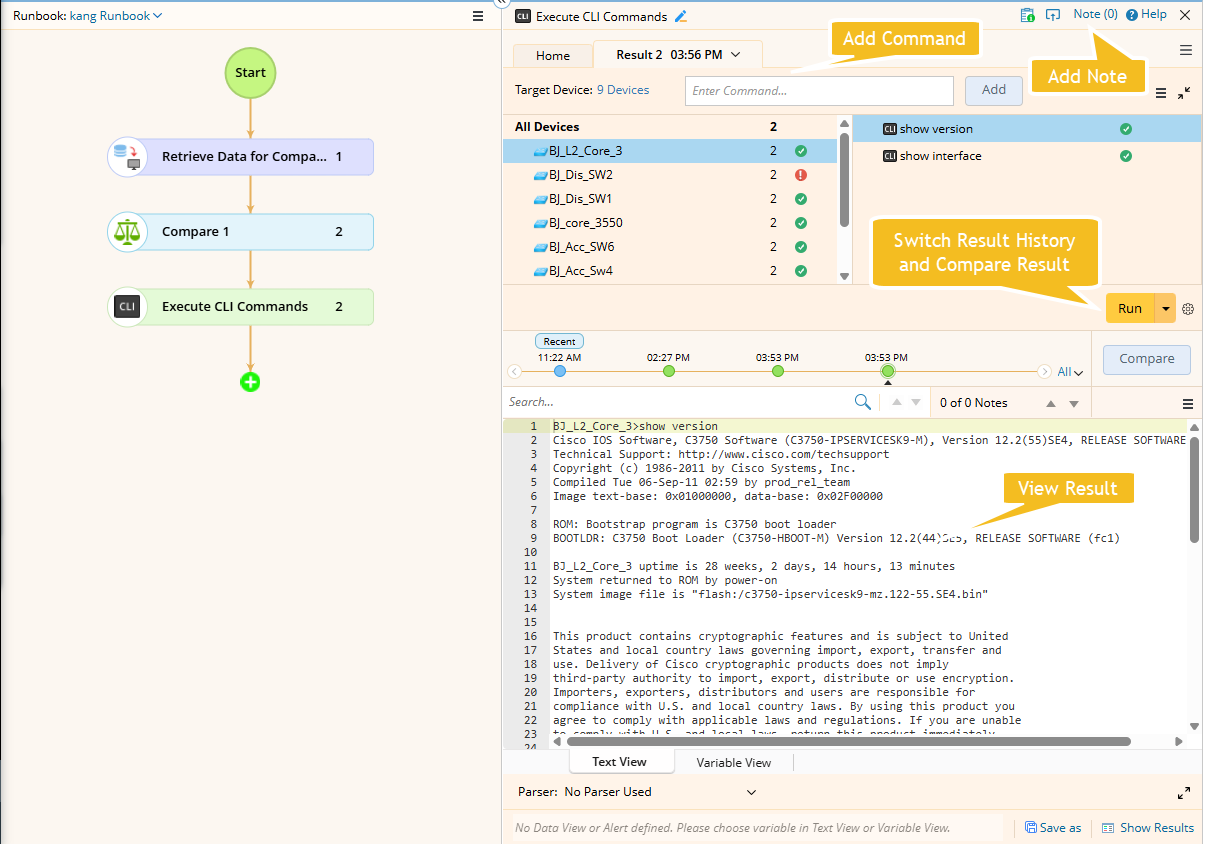The height and width of the screenshot is (844, 1206).
Task: Open run settings gear icon
Action: tap(1188, 309)
